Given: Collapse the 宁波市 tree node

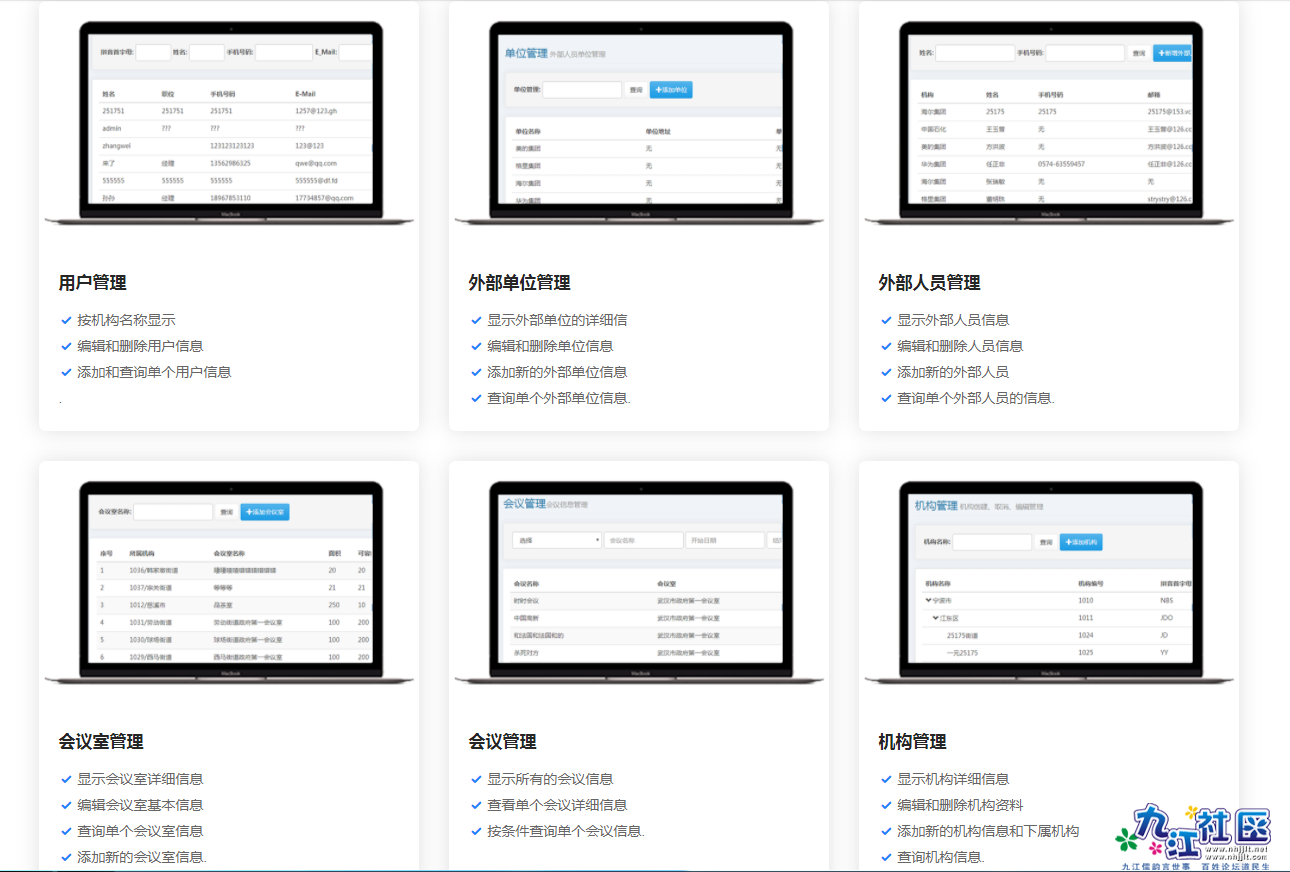Looking at the screenshot, I should click(x=927, y=601).
